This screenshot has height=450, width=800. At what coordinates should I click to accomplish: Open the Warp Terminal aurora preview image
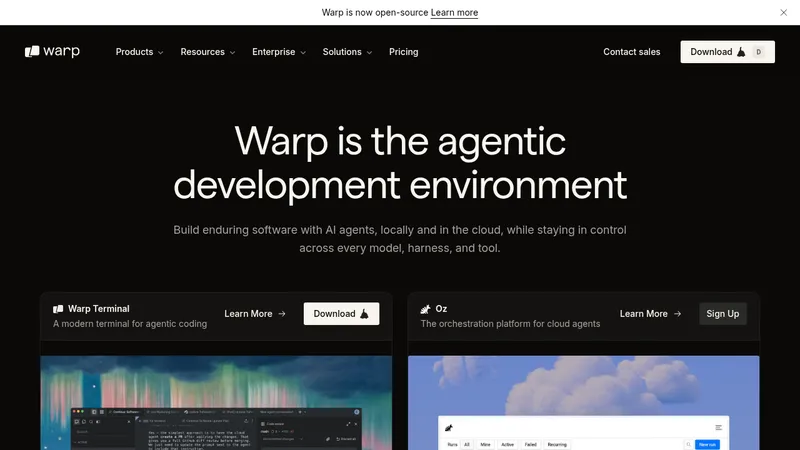216,403
